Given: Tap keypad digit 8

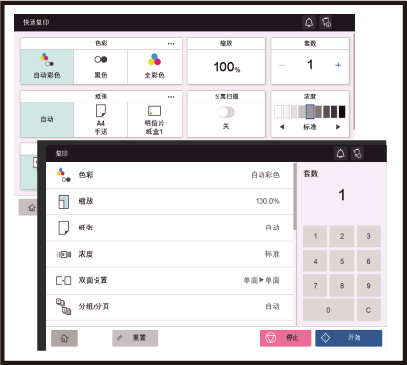Looking at the screenshot, I should [342, 286].
